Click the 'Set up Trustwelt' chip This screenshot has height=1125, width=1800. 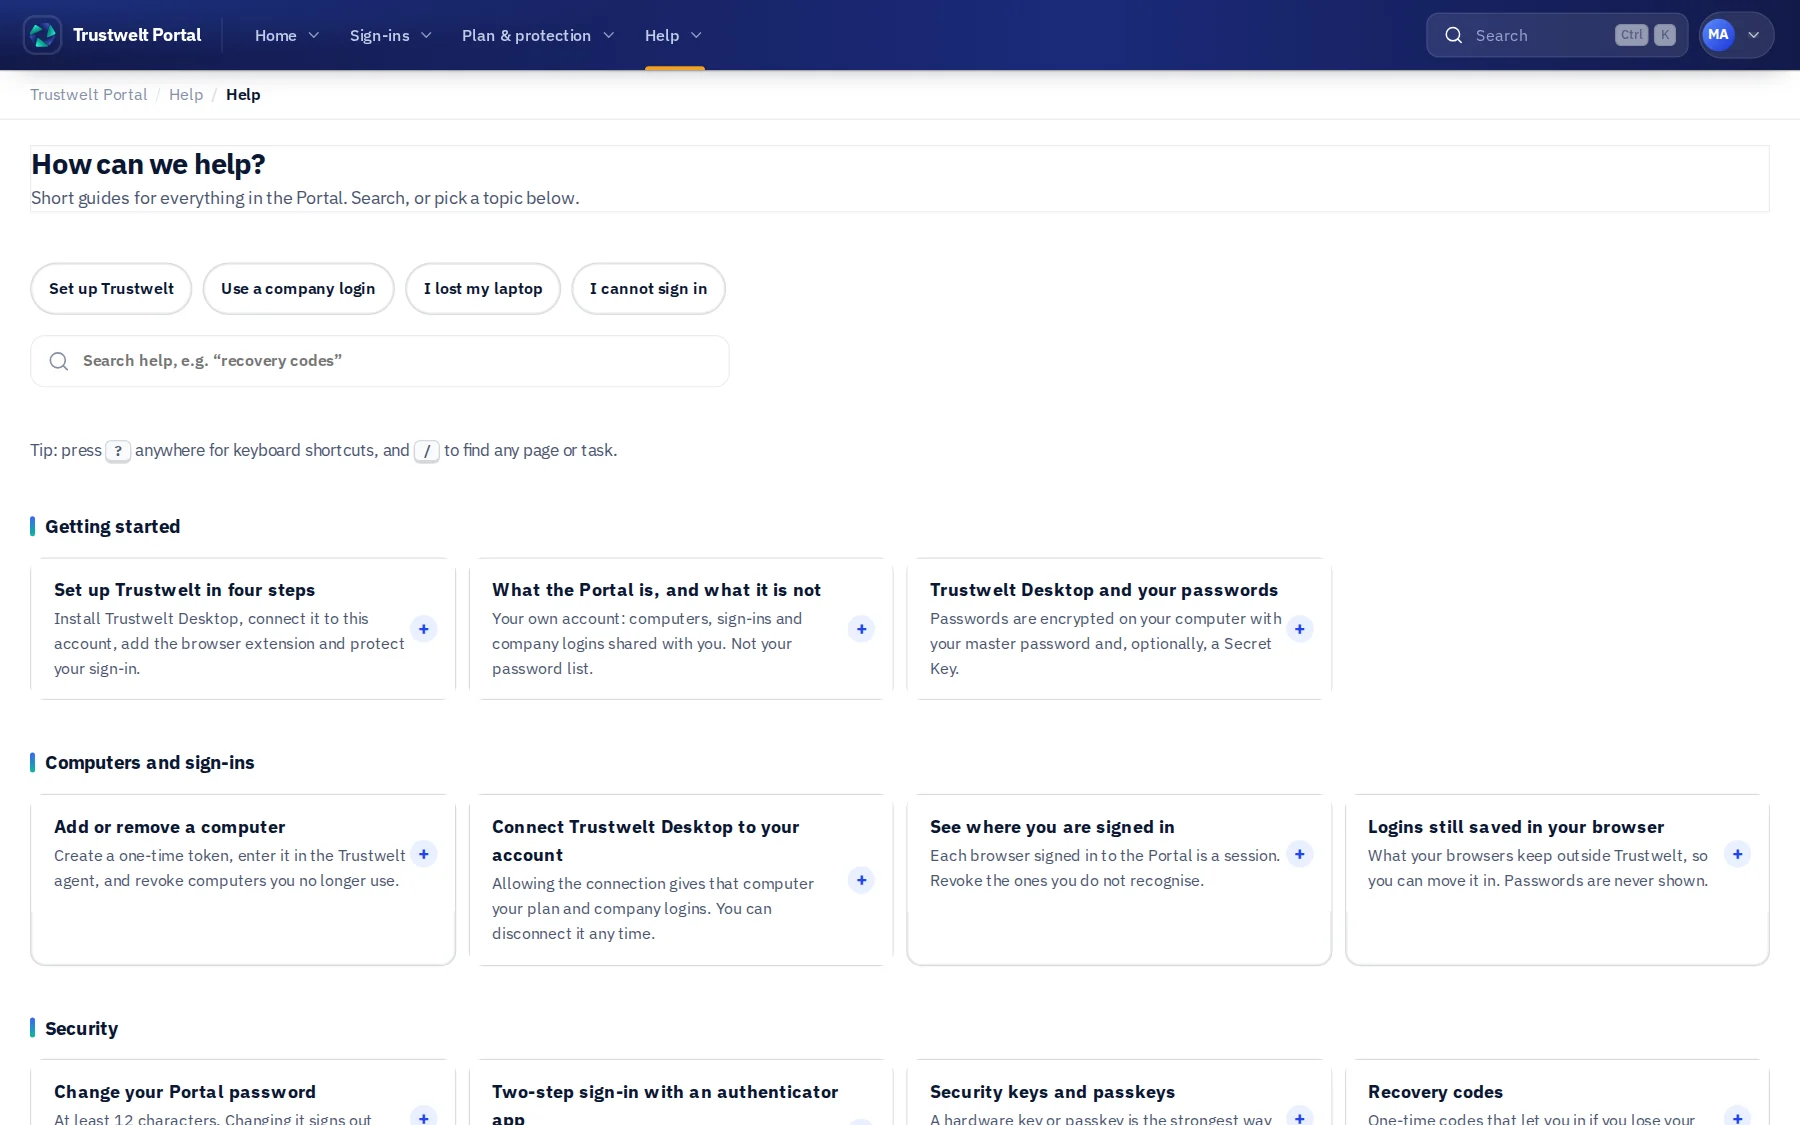point(111,289)
